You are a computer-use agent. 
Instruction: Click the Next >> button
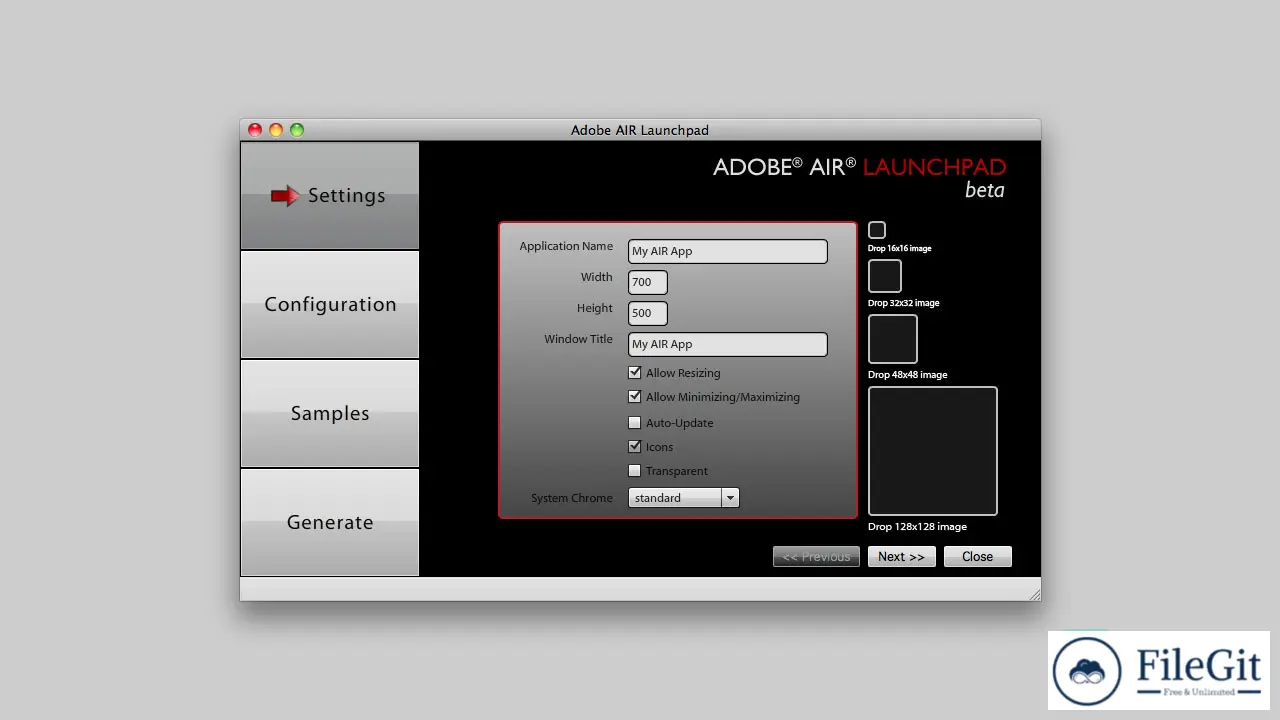pyautogui.click(x=901, y=556)
